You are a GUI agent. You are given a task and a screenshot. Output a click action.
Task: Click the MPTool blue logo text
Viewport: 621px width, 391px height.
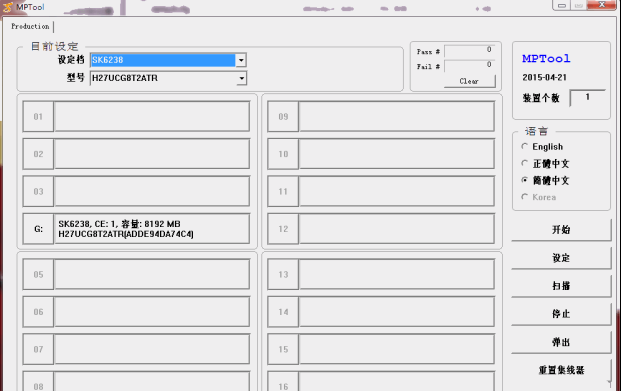coord(546,59)
